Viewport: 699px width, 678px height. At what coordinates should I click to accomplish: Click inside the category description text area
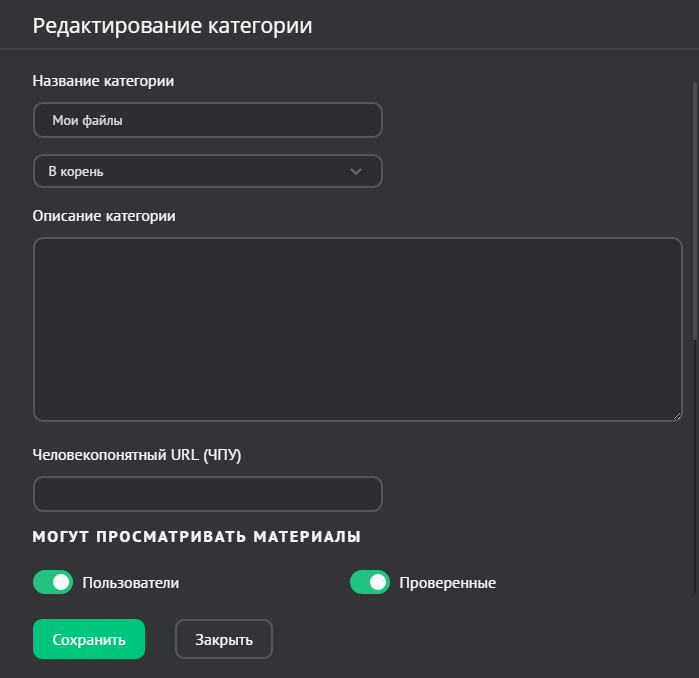click(357, 329)
